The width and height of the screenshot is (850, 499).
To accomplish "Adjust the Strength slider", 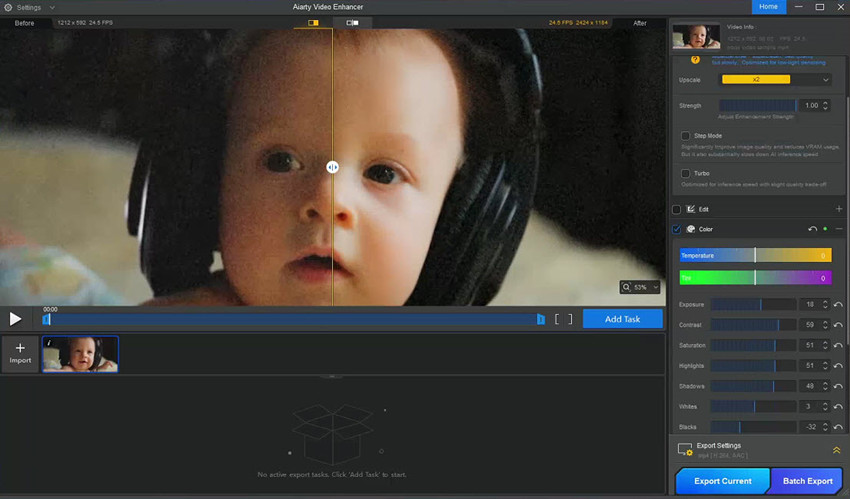I will click(758, 106).
